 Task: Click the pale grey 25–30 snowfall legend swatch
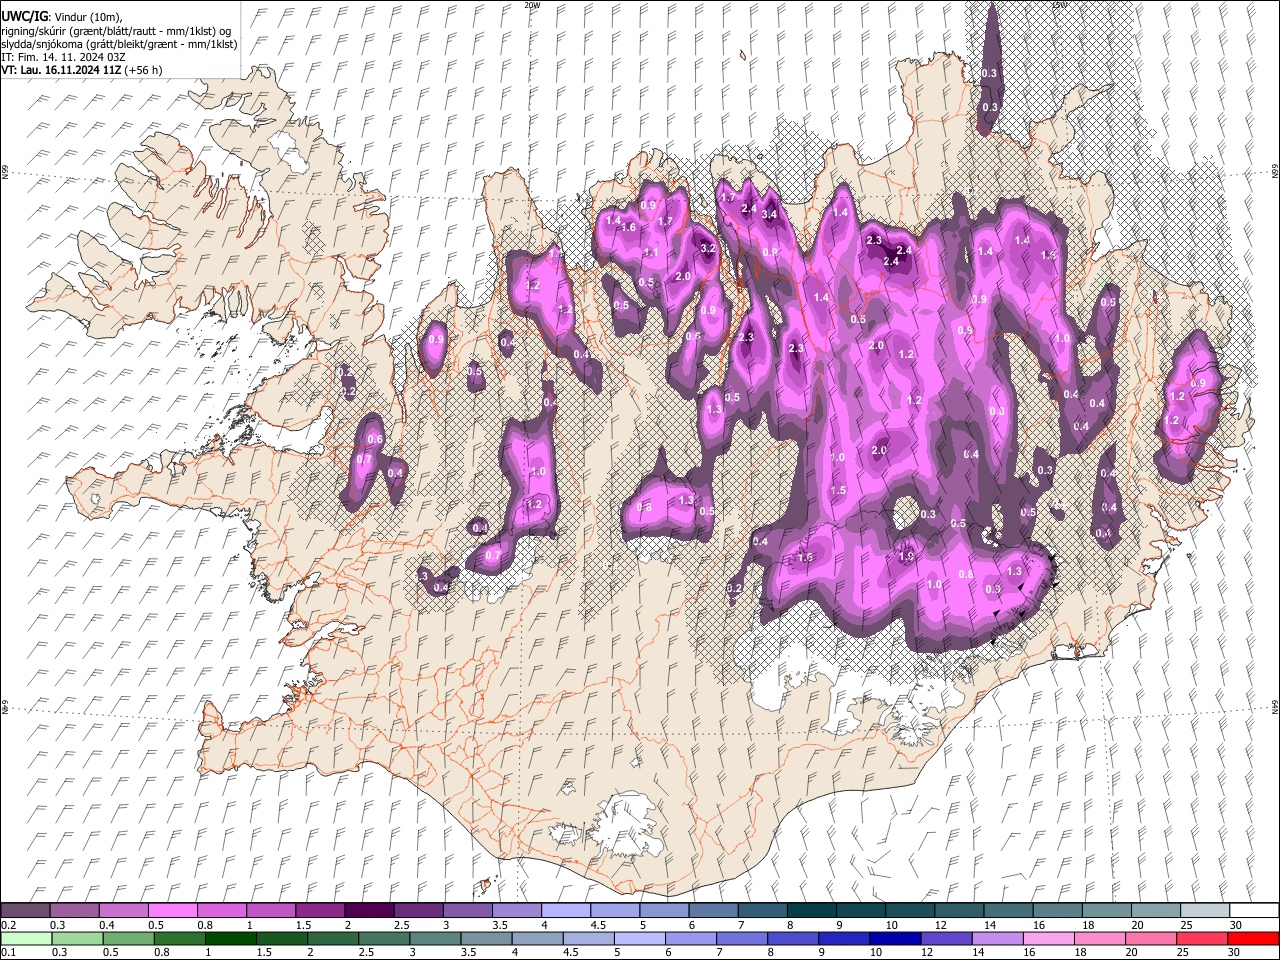tap(1205, 911)
